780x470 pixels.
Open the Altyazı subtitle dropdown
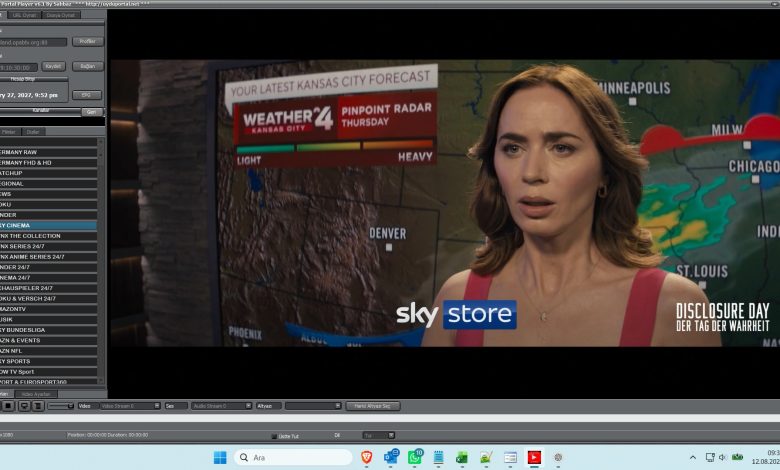[313, 406]
